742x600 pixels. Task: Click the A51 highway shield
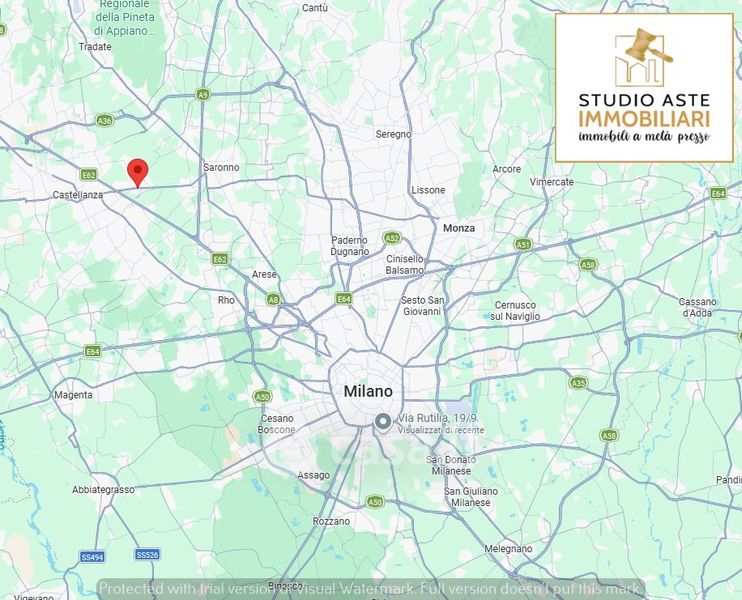click(x=523, y=244)
